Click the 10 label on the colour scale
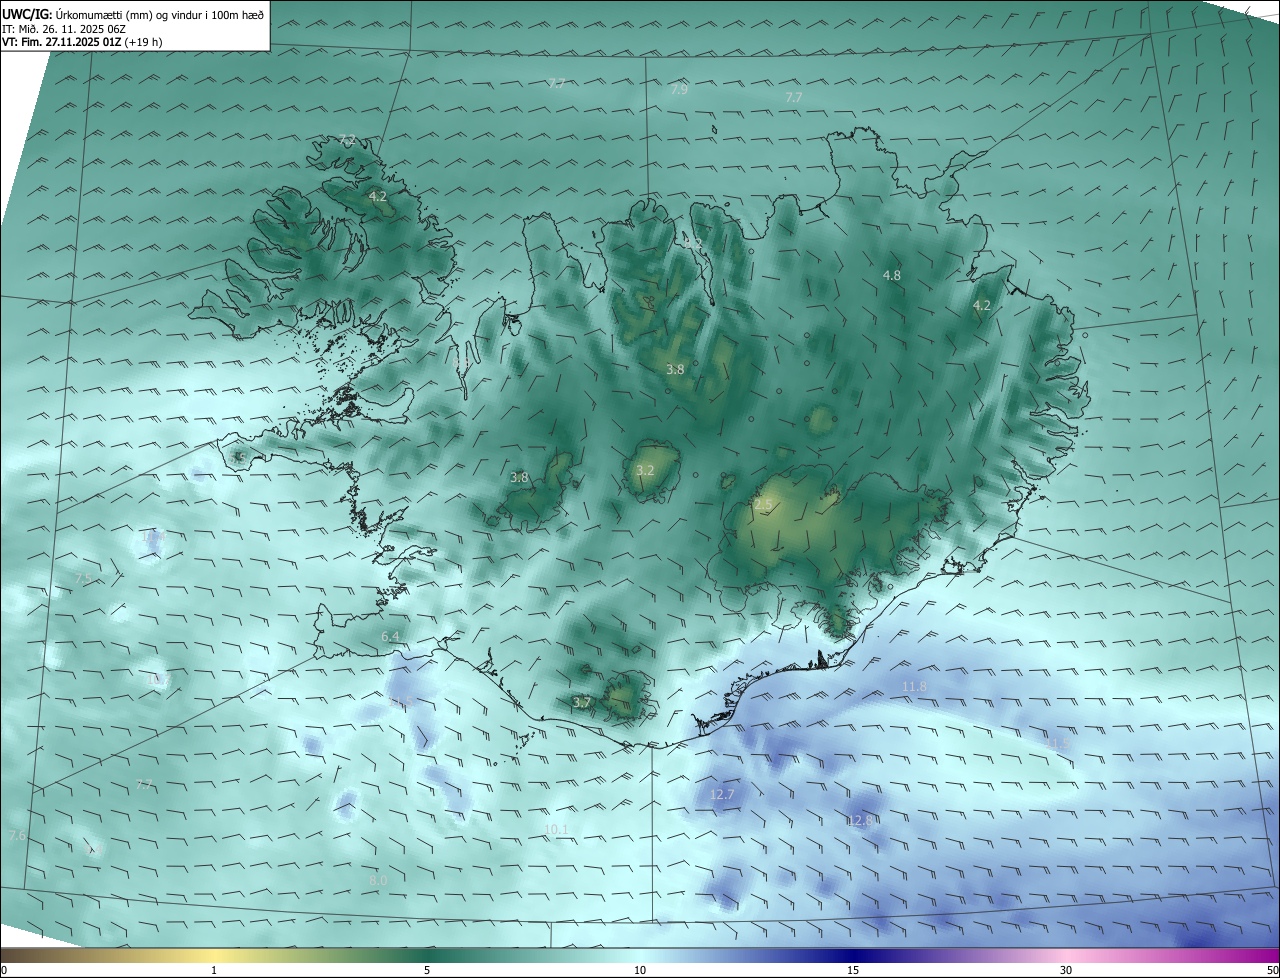This screenshot has height=978, width=1280. click(640, 970)
